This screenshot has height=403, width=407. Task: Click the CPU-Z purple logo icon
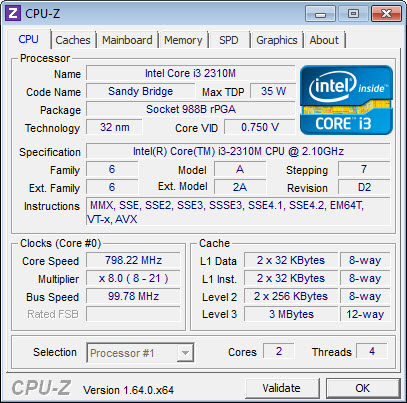pos(13,13)
